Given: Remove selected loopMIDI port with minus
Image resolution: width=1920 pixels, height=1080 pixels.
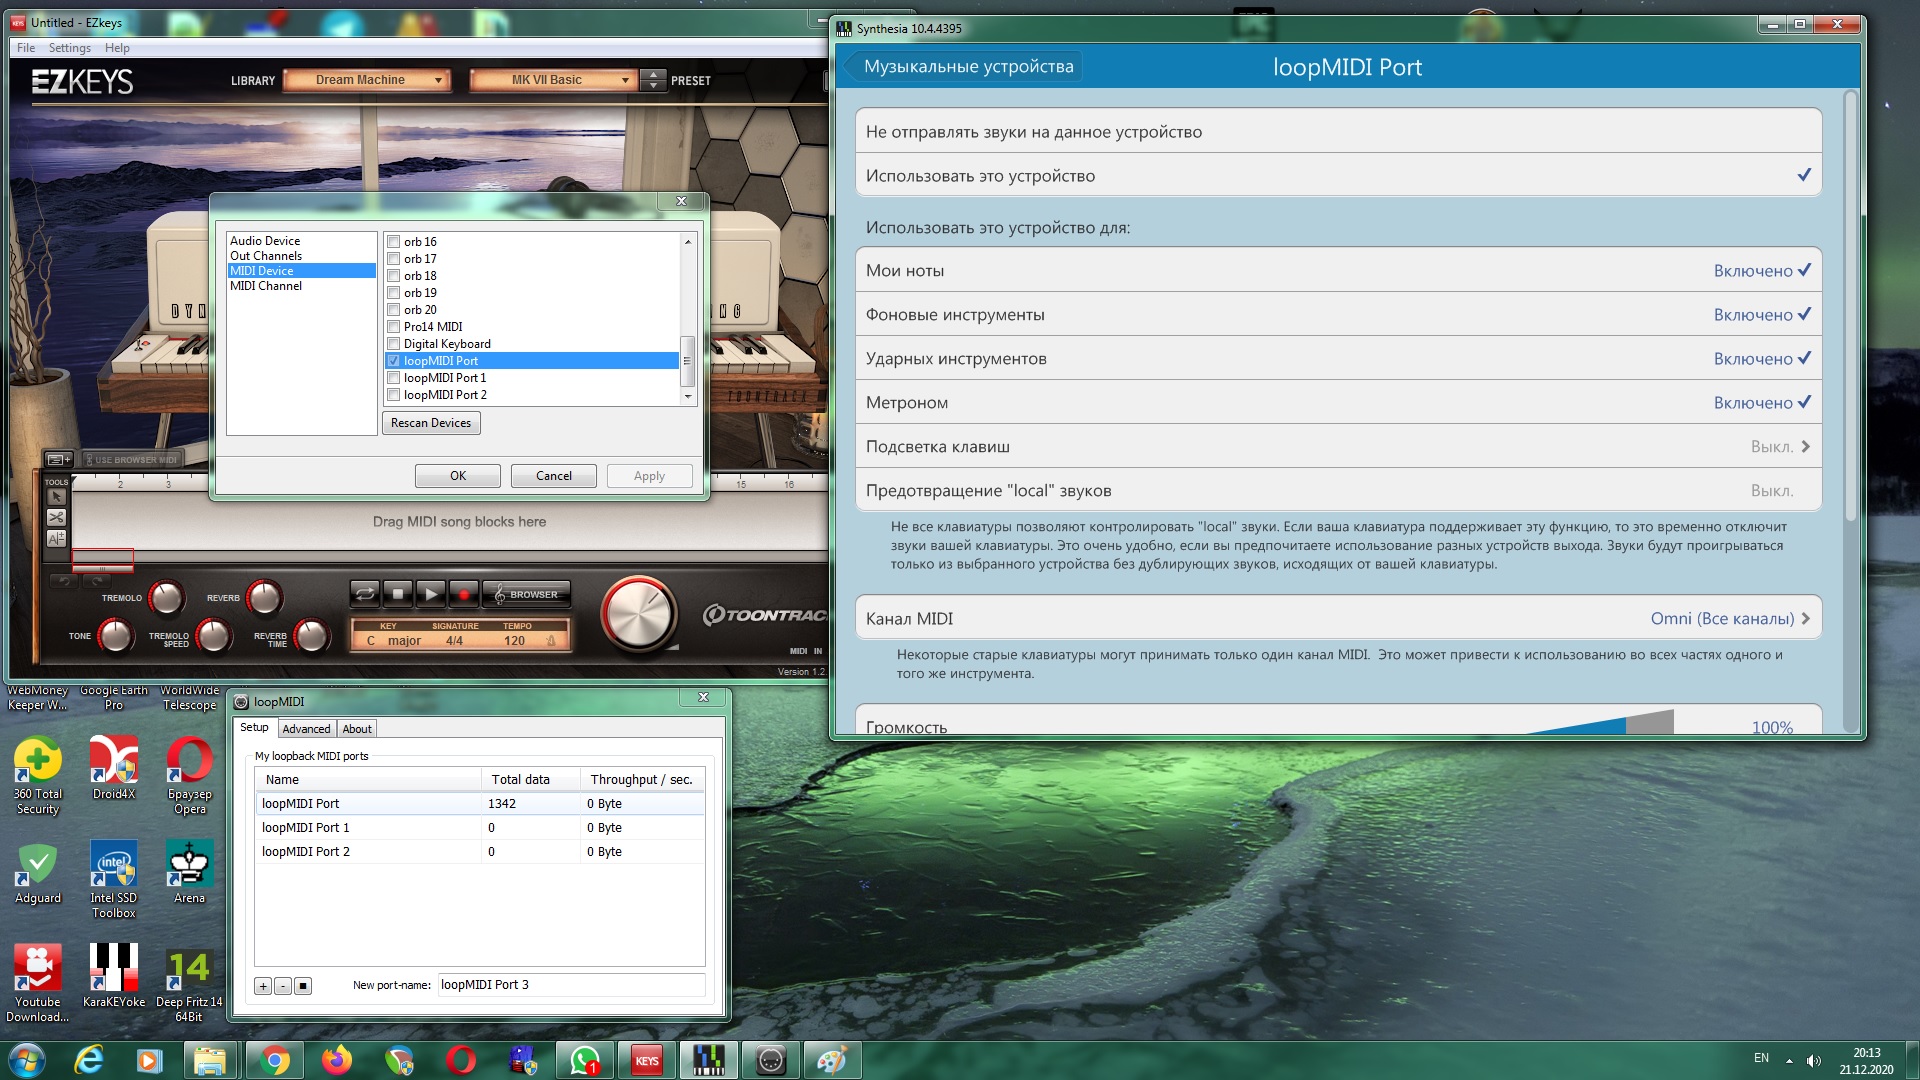Looking at the screenshot, I should [283, 986].
